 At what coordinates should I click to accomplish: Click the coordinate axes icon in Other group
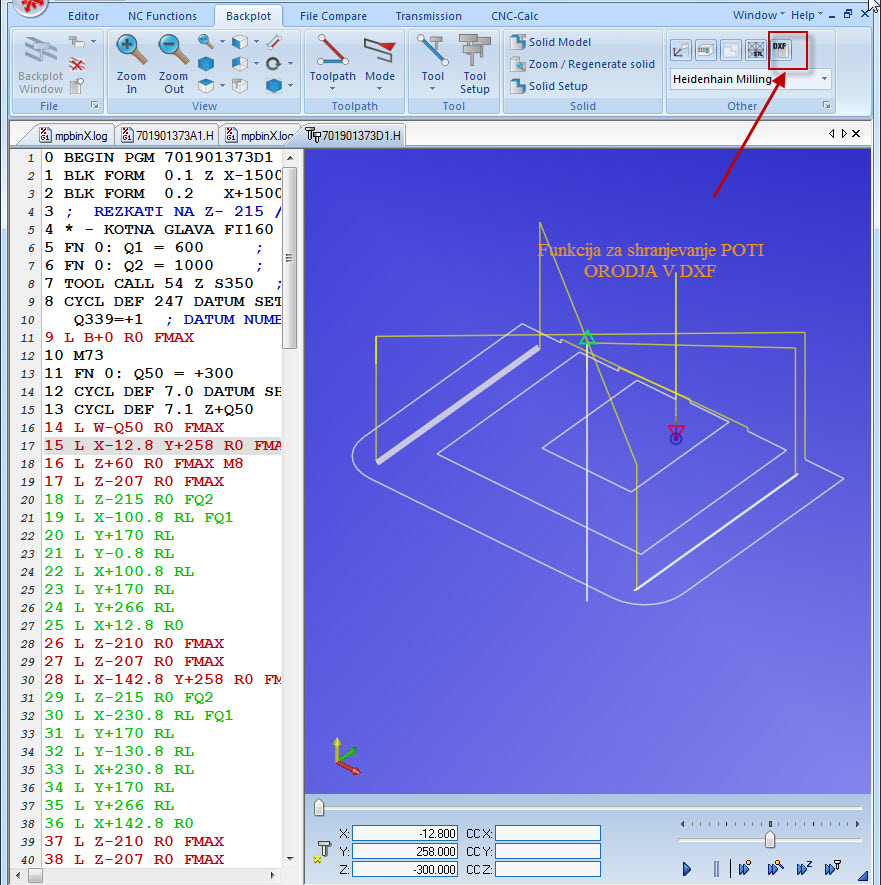point(680,51)
